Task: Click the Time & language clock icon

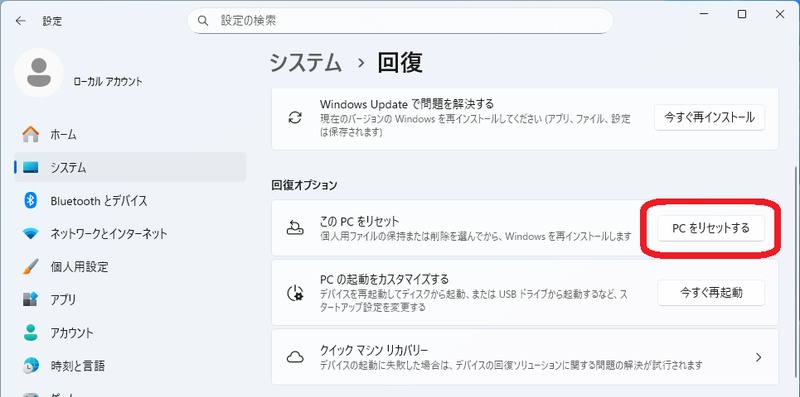Action: point(31,365)
